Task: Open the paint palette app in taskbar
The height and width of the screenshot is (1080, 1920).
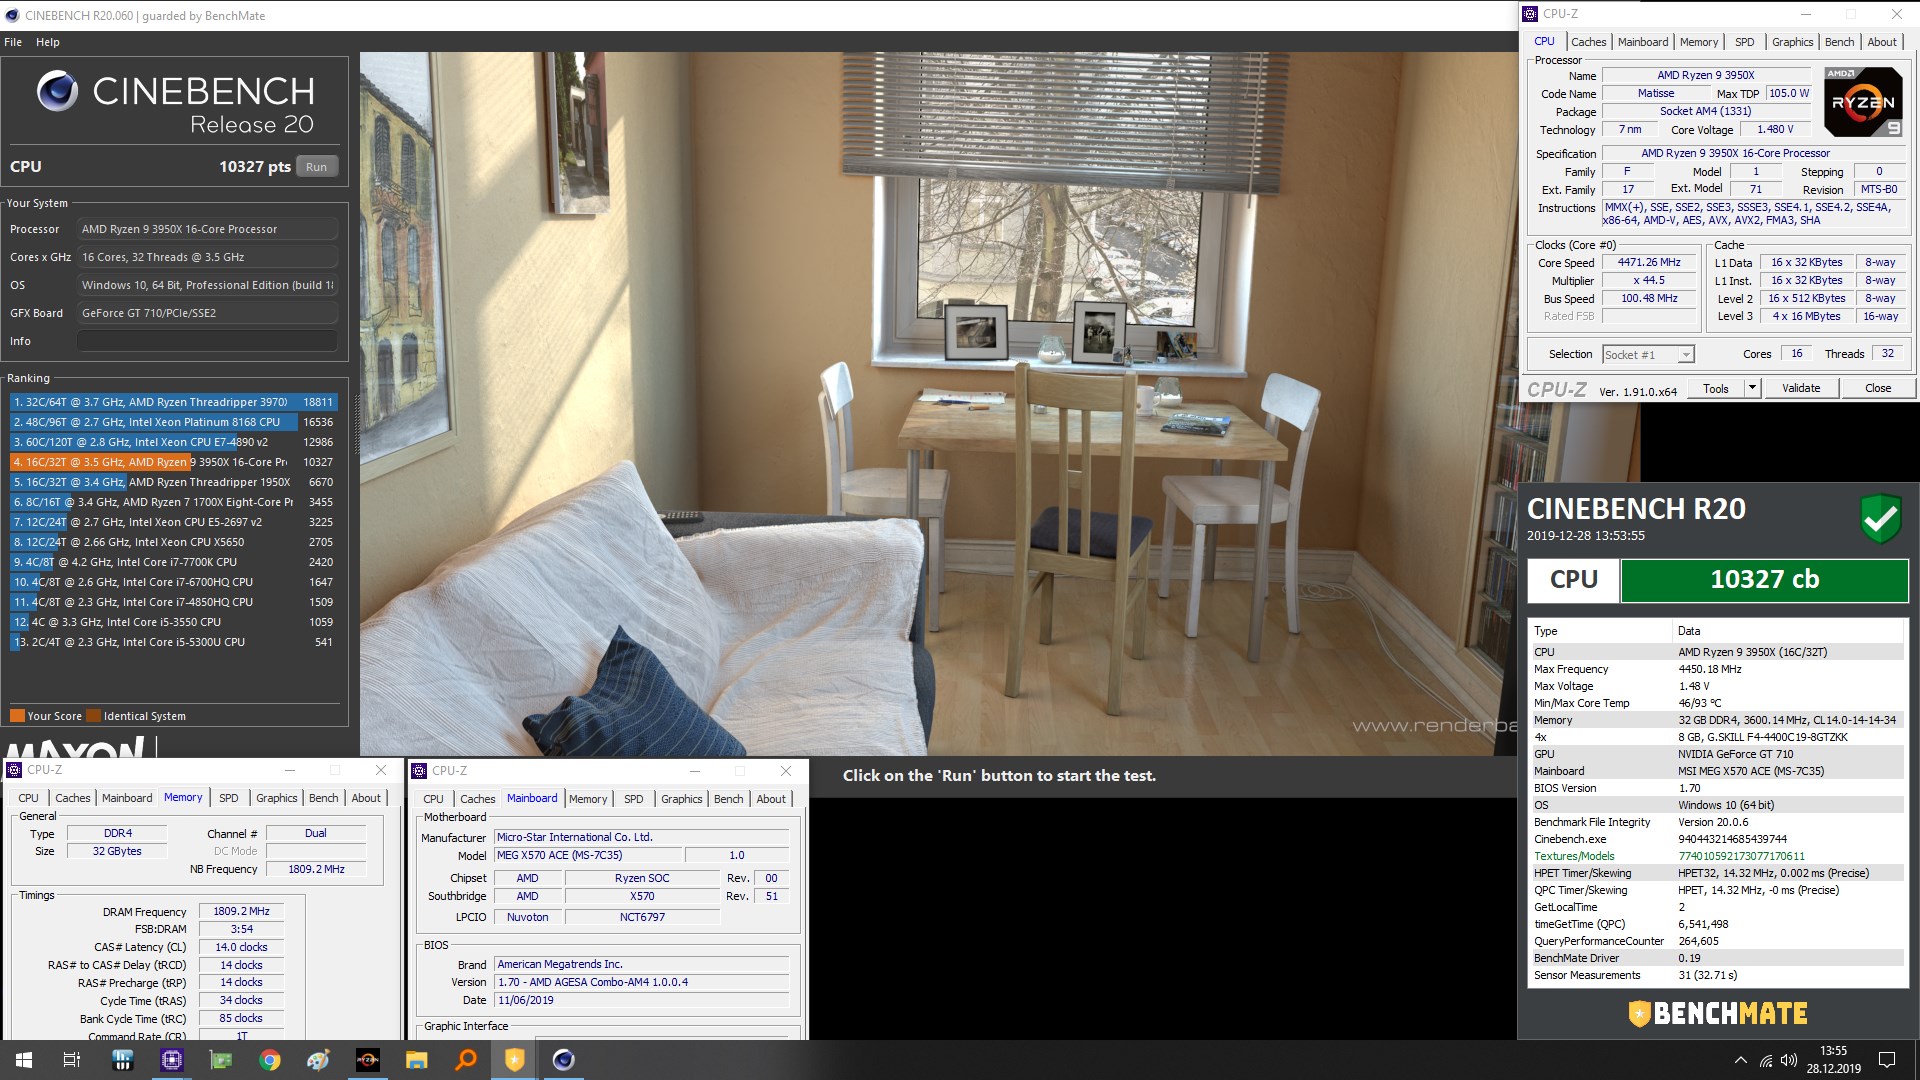Action: click(x=318, y=1060)
